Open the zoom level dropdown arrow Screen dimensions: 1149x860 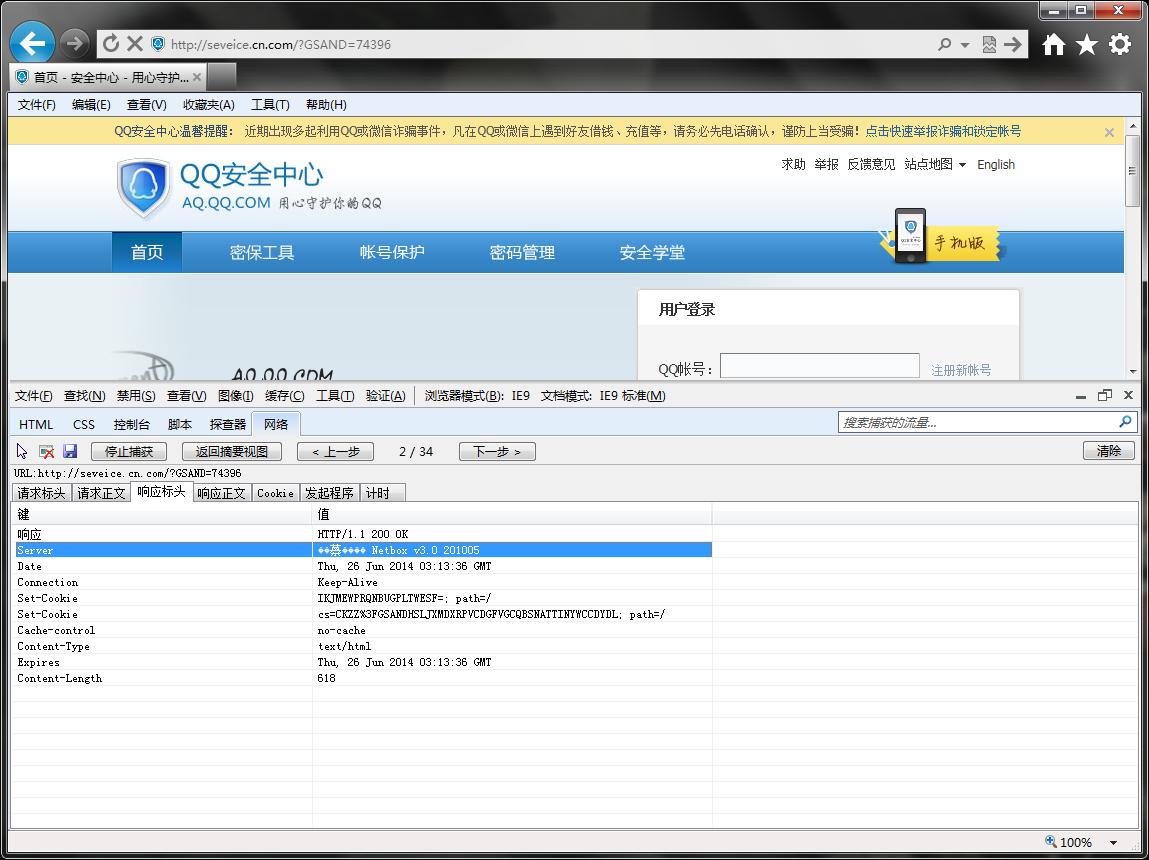1113,843
